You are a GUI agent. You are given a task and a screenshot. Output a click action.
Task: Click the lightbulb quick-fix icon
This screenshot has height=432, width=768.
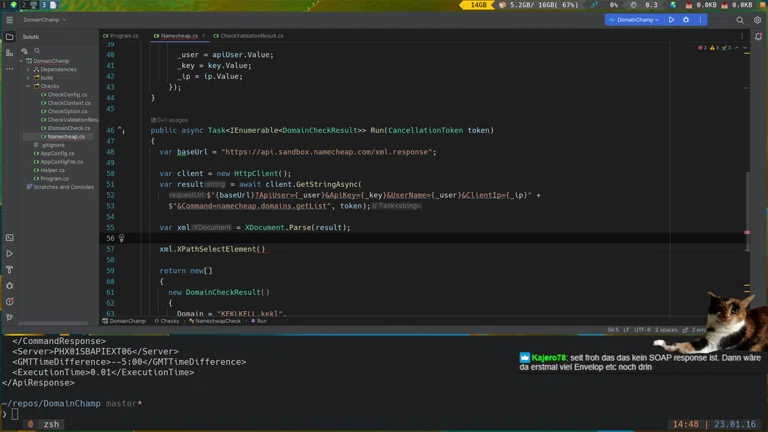(121, 238)
